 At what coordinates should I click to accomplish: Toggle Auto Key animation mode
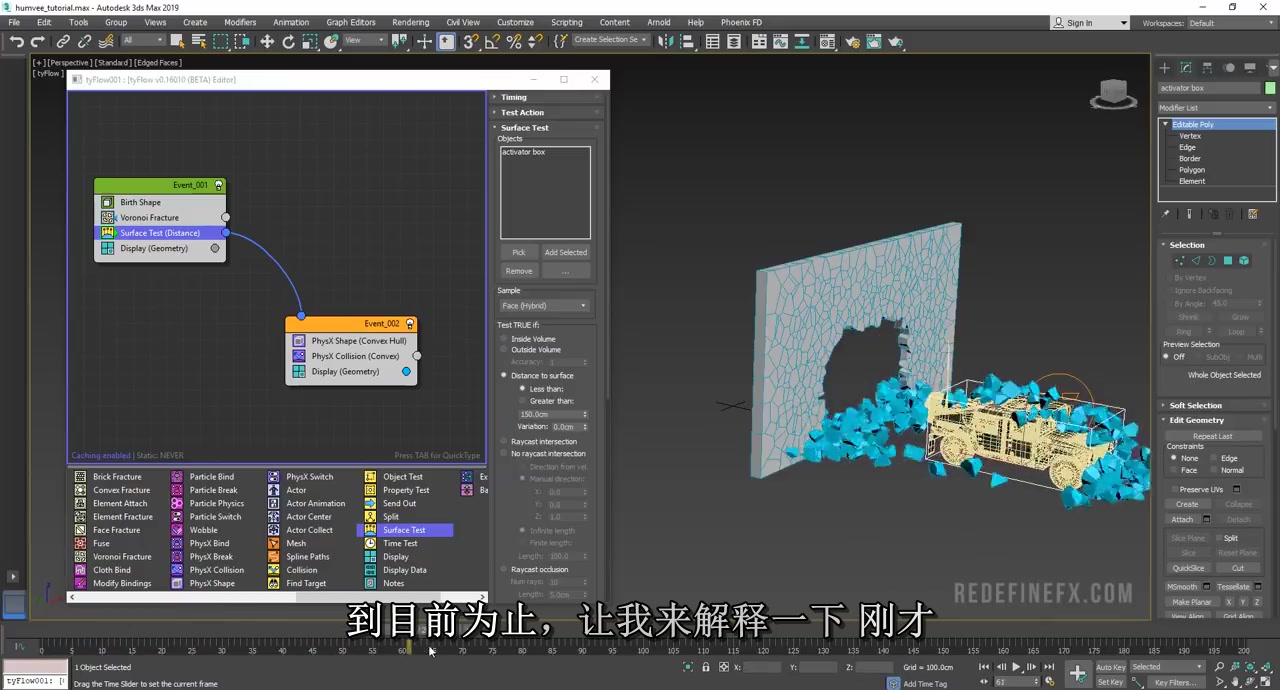pos(1110,667)
